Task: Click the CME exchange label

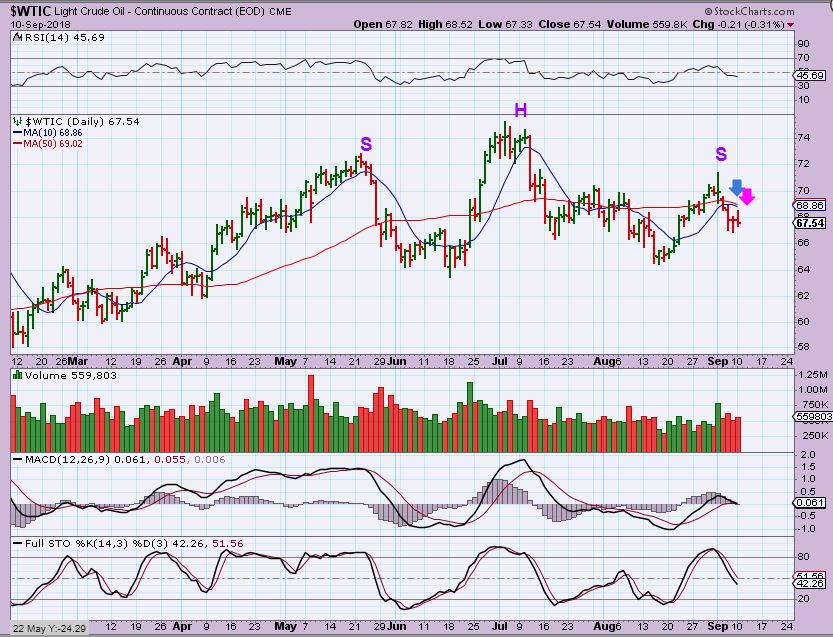Action: pos(280,11)
